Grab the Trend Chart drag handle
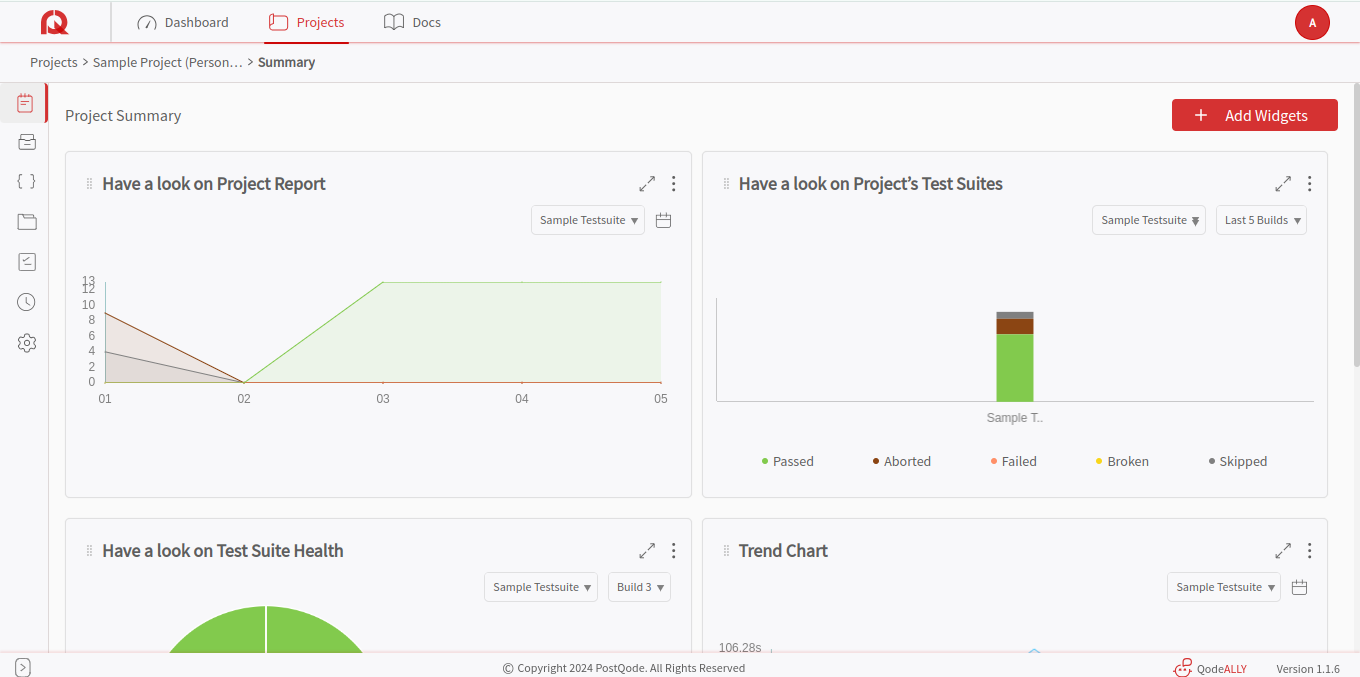The height and width of the screenshot is (677, 1360). [x=726, y=551]
